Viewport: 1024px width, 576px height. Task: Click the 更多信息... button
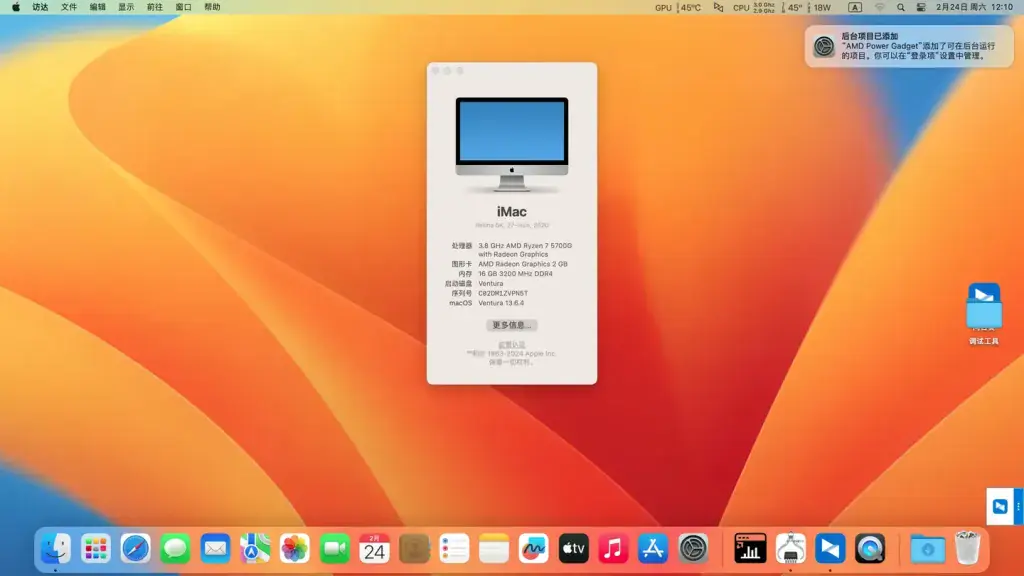(x=511, y=325)
